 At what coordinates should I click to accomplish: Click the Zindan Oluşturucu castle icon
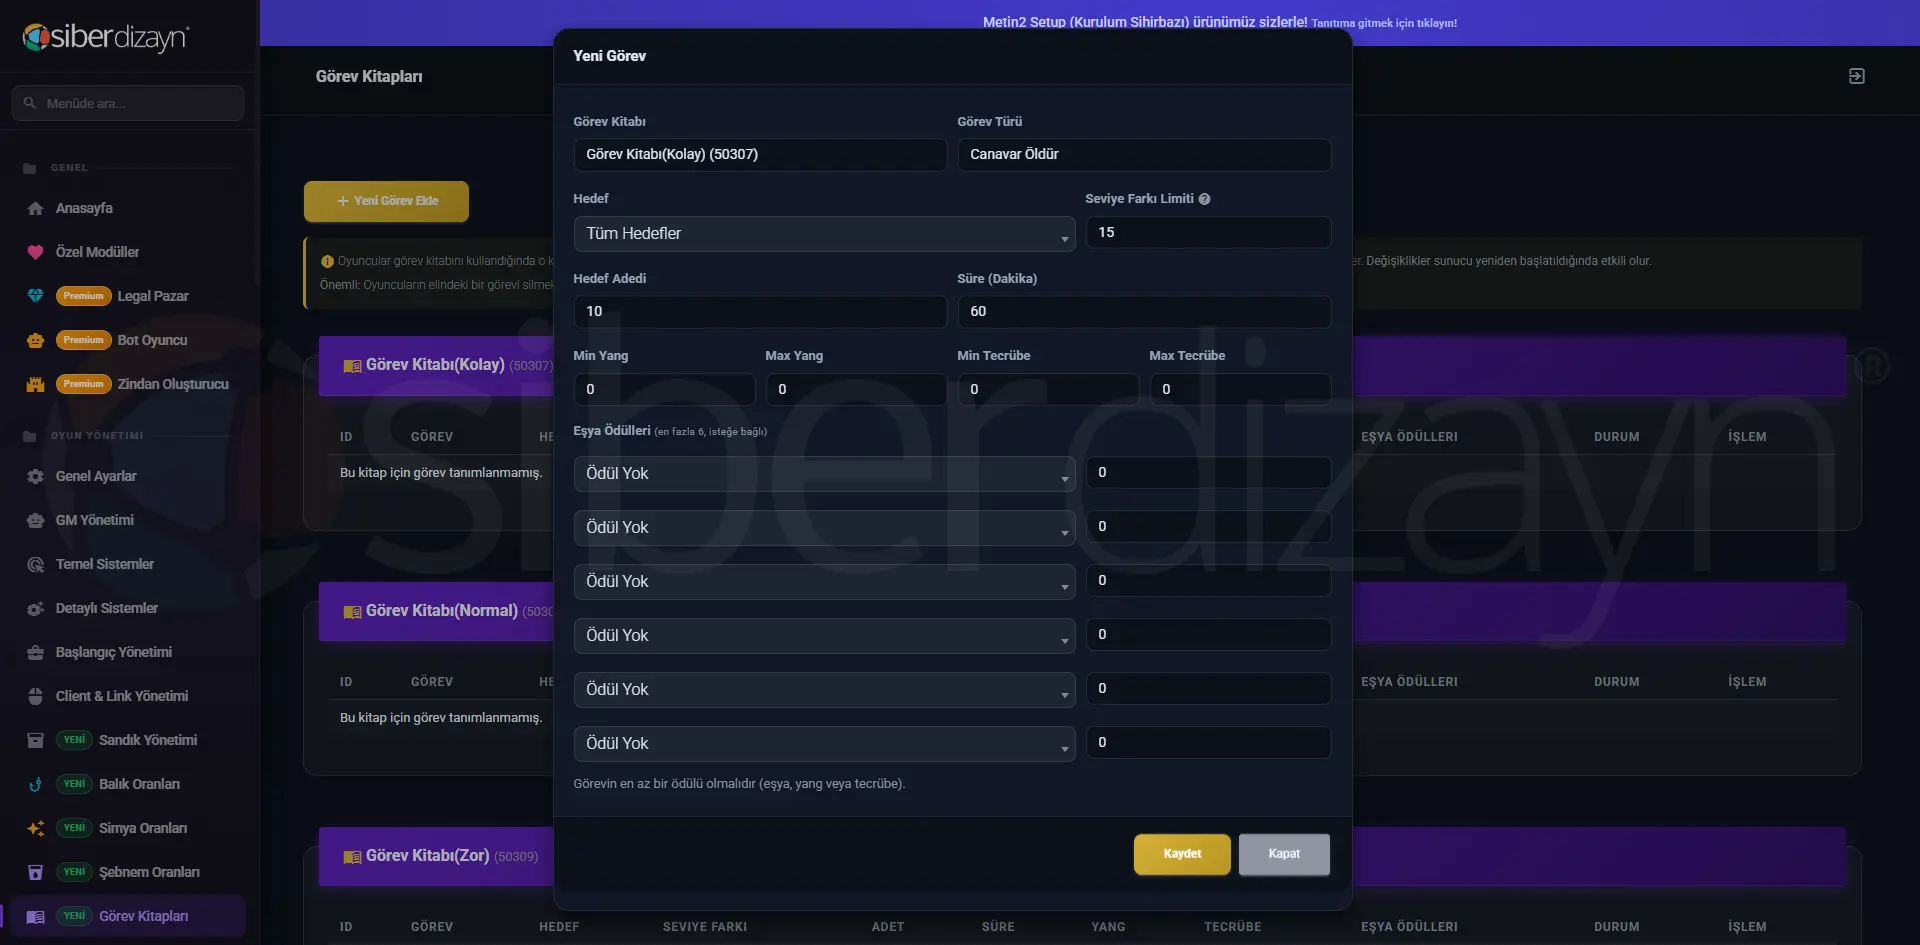36,384
